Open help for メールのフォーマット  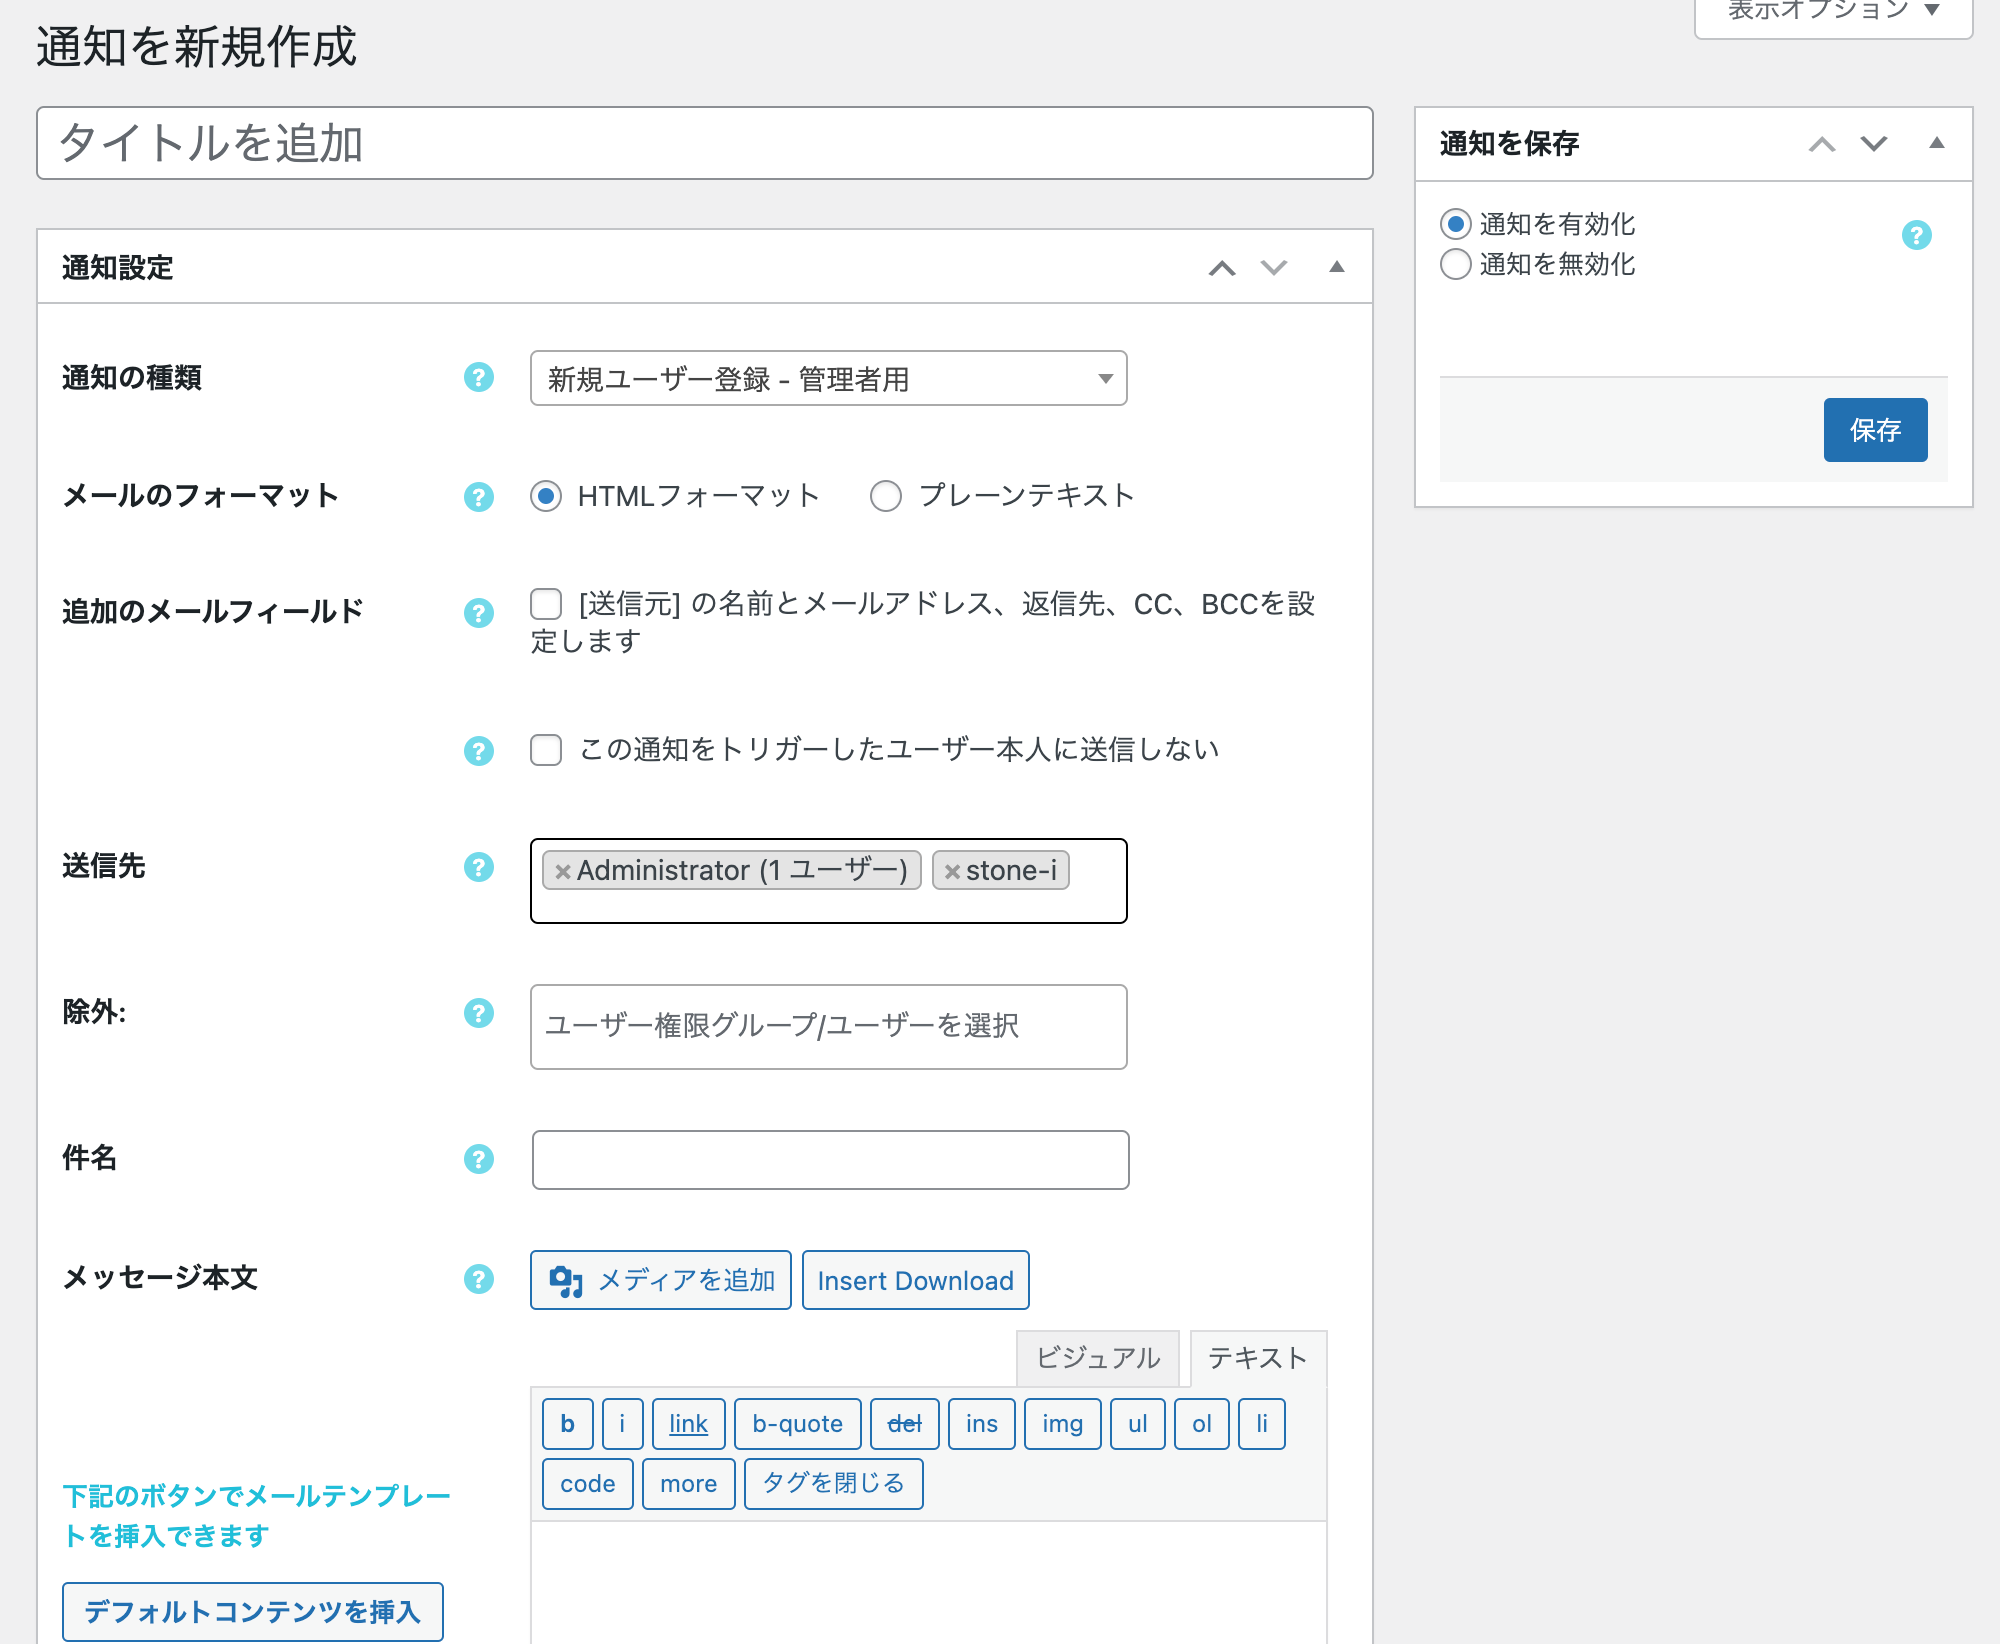coord(479,496)
